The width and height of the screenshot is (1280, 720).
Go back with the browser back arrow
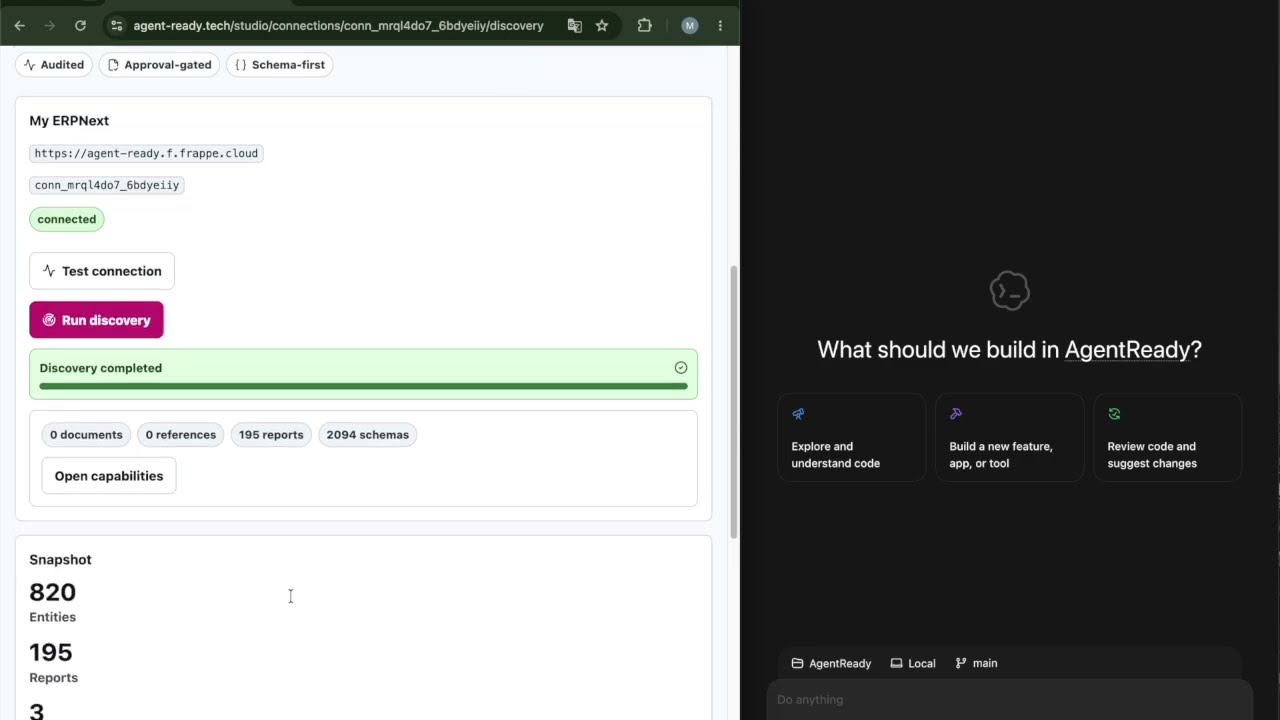(x=19, y=26)
